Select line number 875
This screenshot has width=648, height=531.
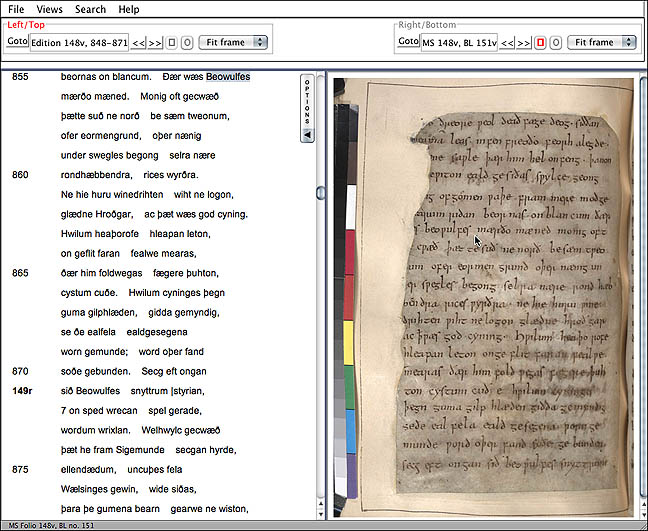[x=20, y=470]
